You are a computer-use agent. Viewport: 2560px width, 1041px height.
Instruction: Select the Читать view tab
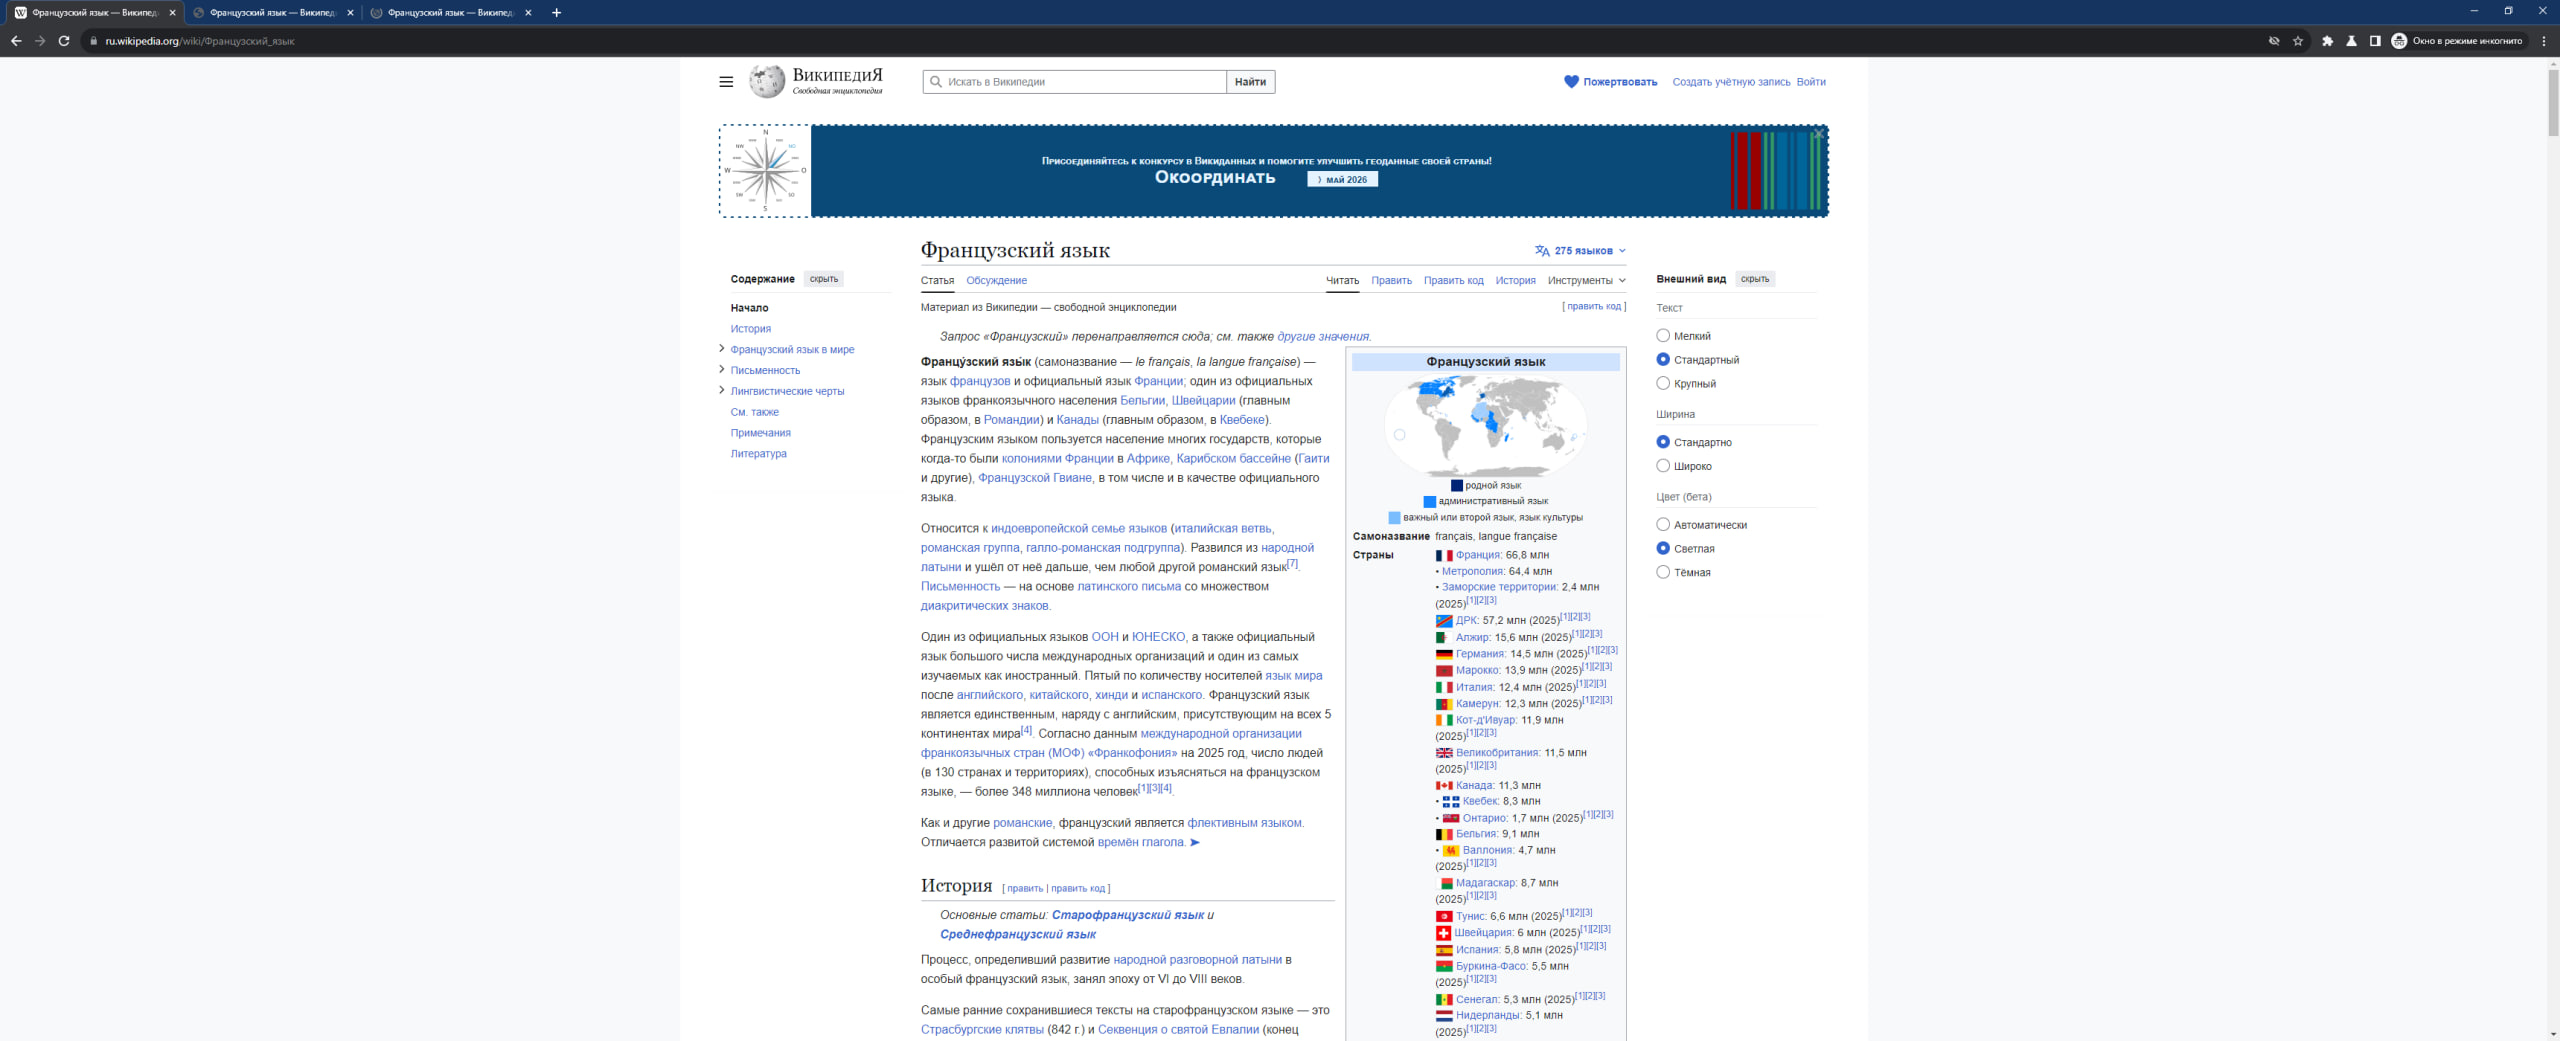(x=1342, y=281)
